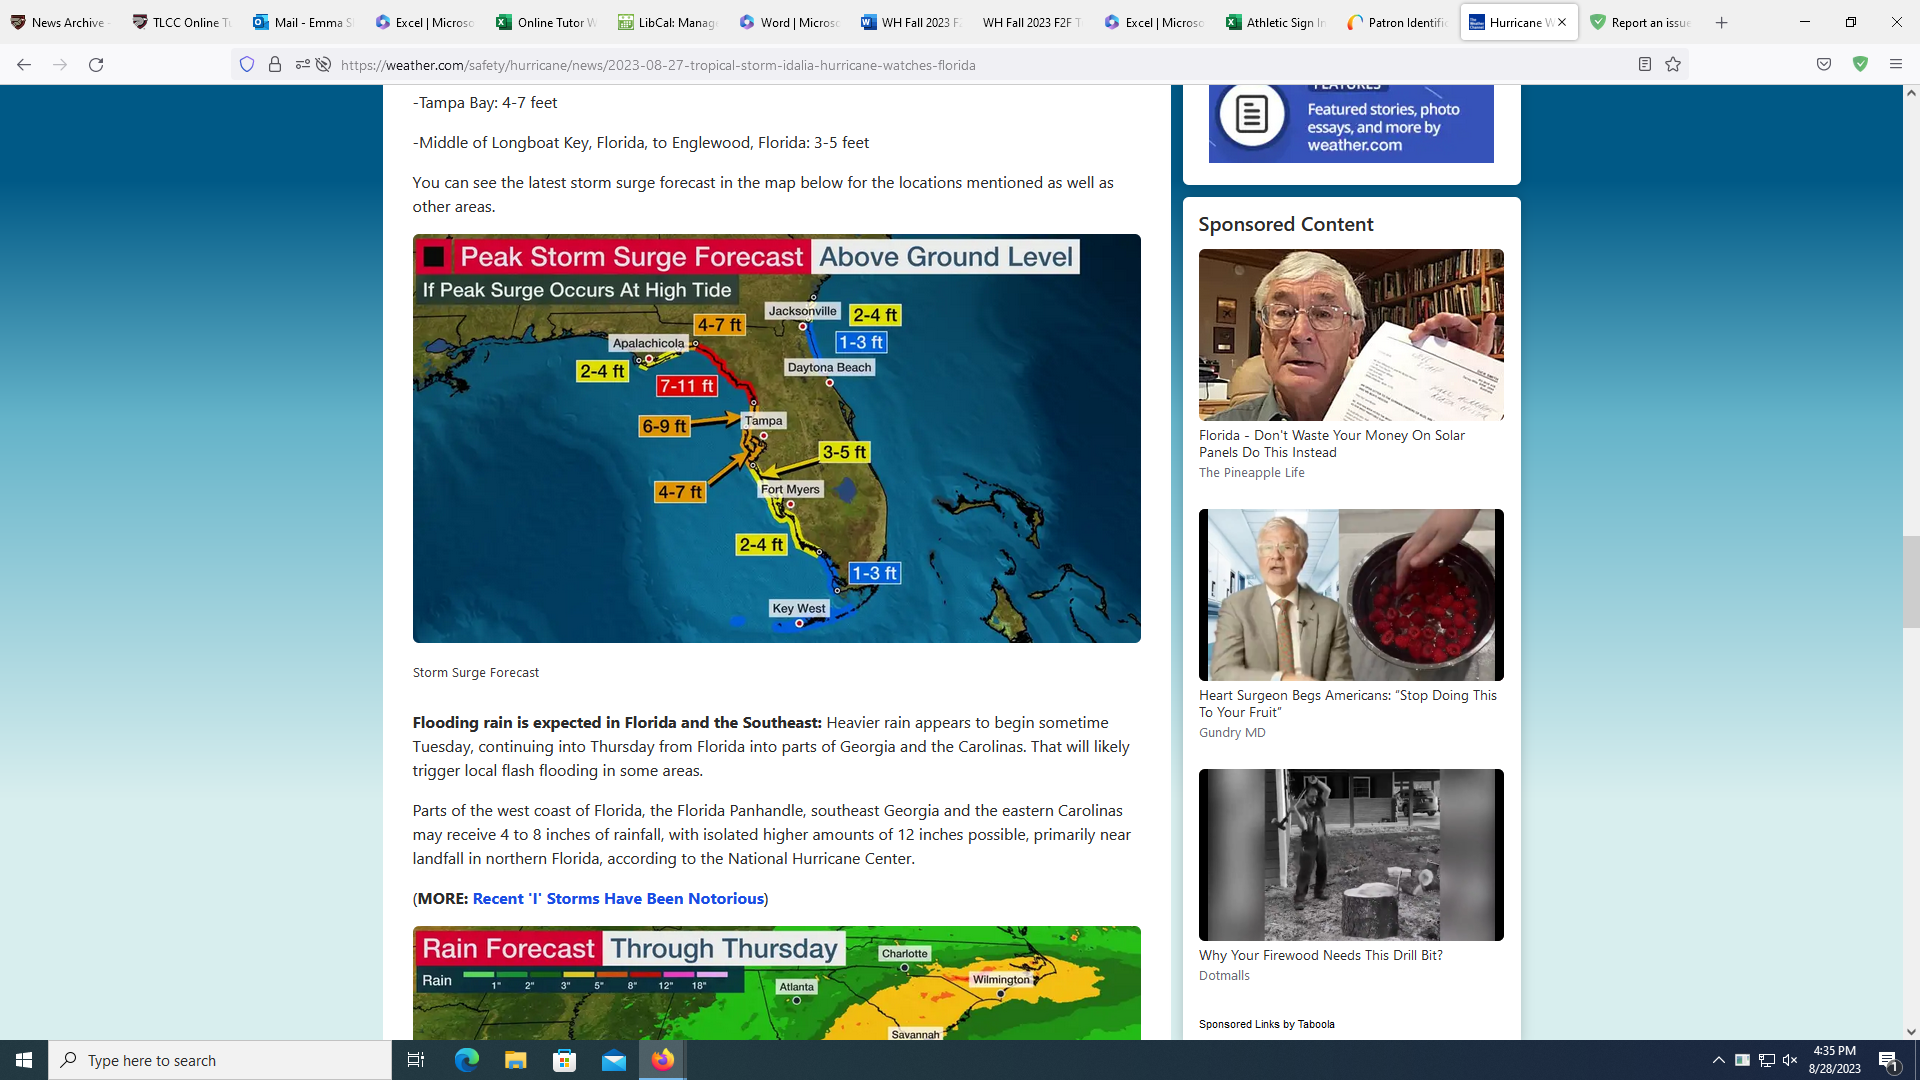The height and width of the screenshot is (1080, 1920).
Task: Open a new browser tab
Action: tap(1721, 22)
